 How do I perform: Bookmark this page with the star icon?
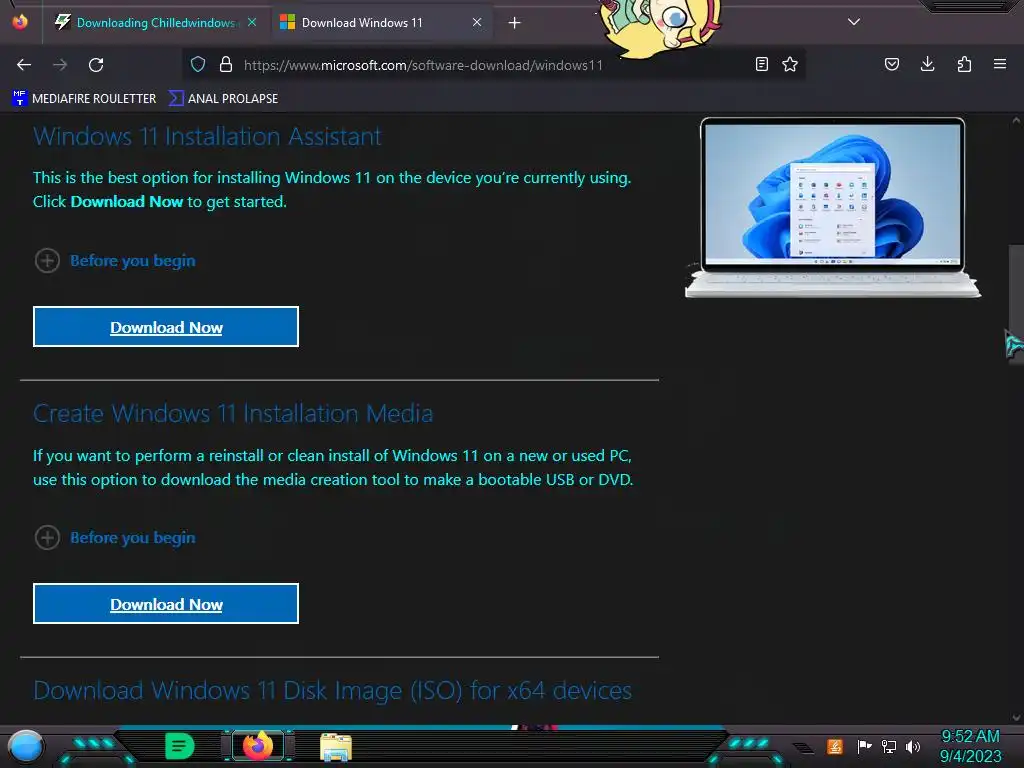790,64
